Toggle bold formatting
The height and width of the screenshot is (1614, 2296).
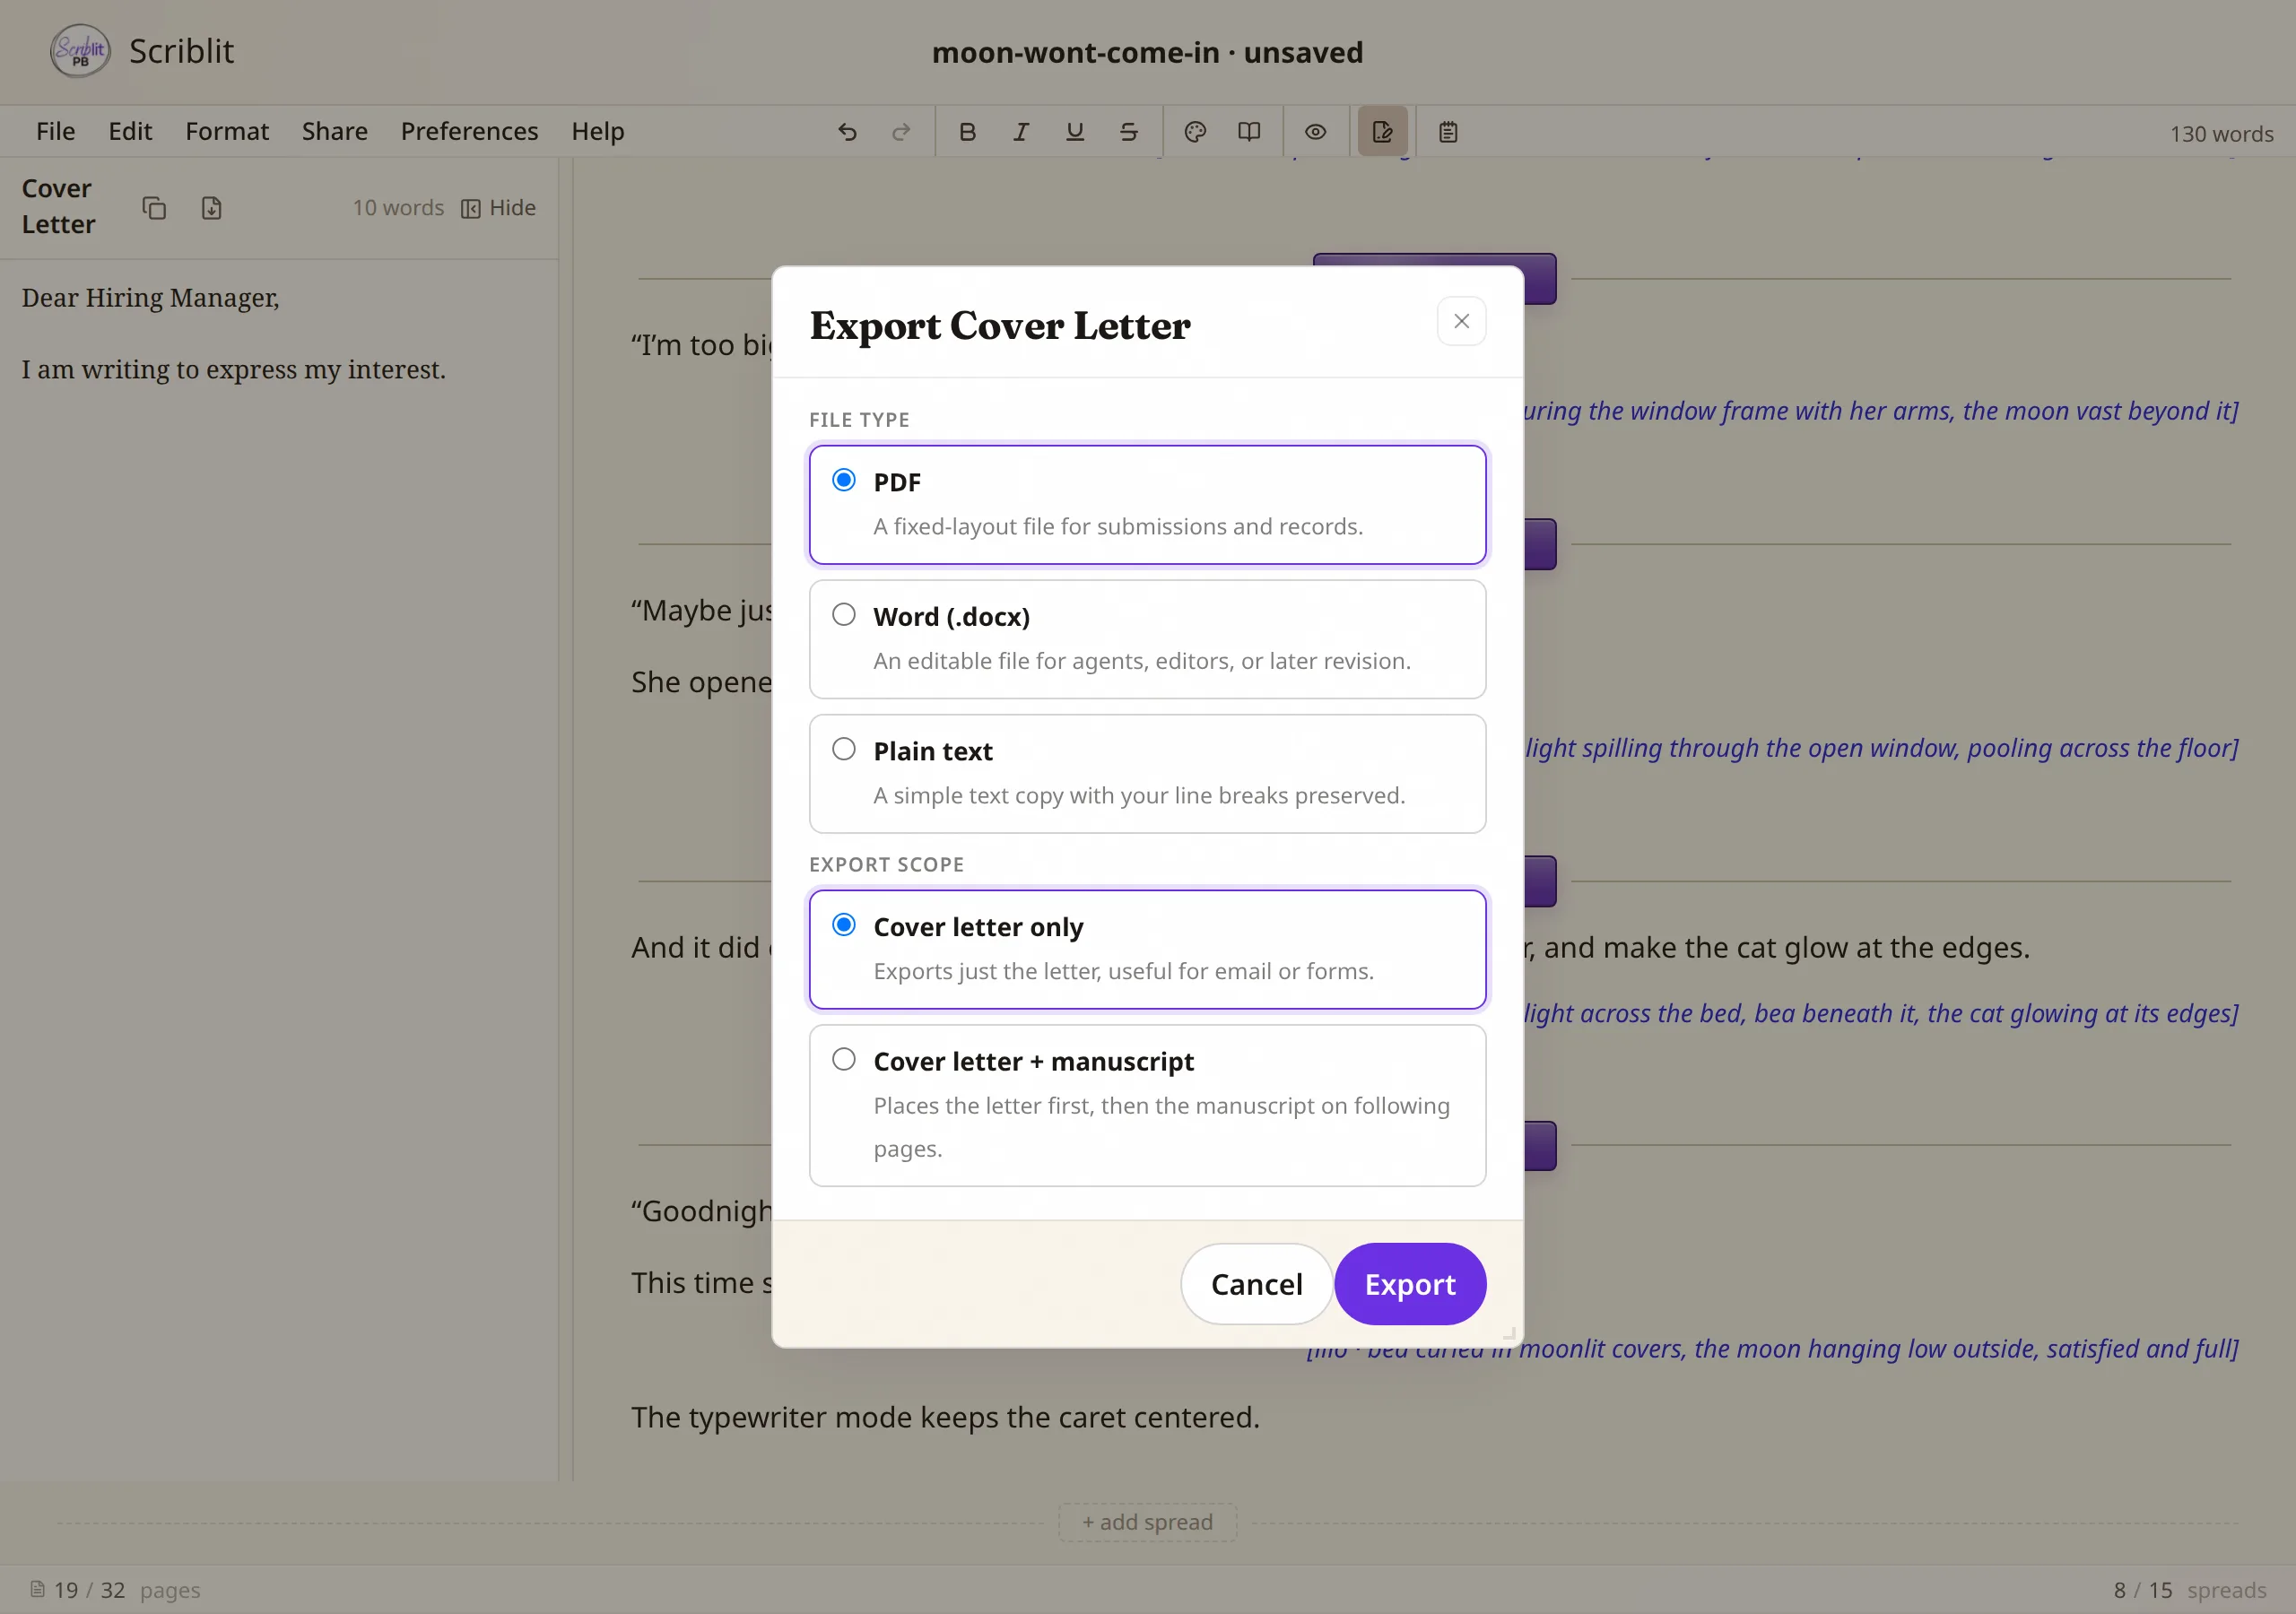click(967, 132)
